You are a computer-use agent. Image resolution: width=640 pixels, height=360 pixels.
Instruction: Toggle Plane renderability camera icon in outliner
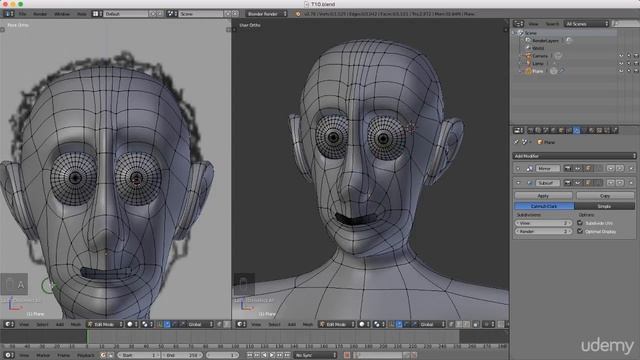636,71
